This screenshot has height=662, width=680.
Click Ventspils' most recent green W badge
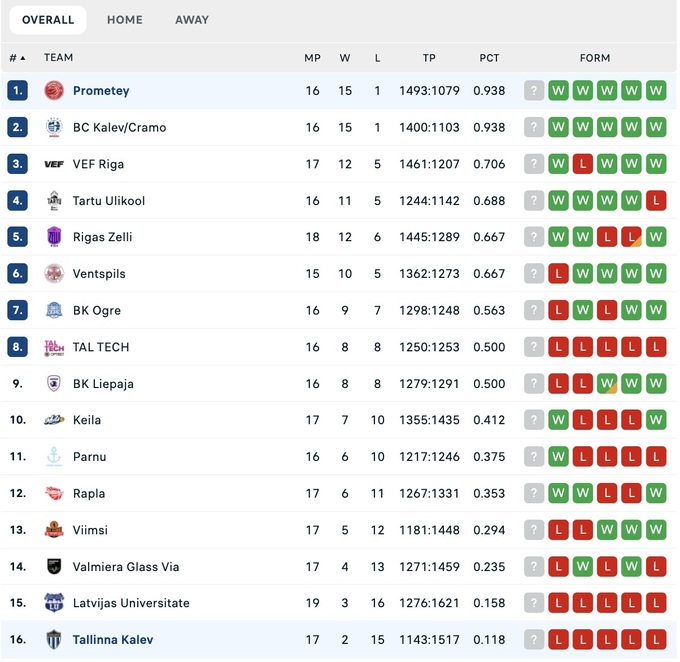[656, 274]
